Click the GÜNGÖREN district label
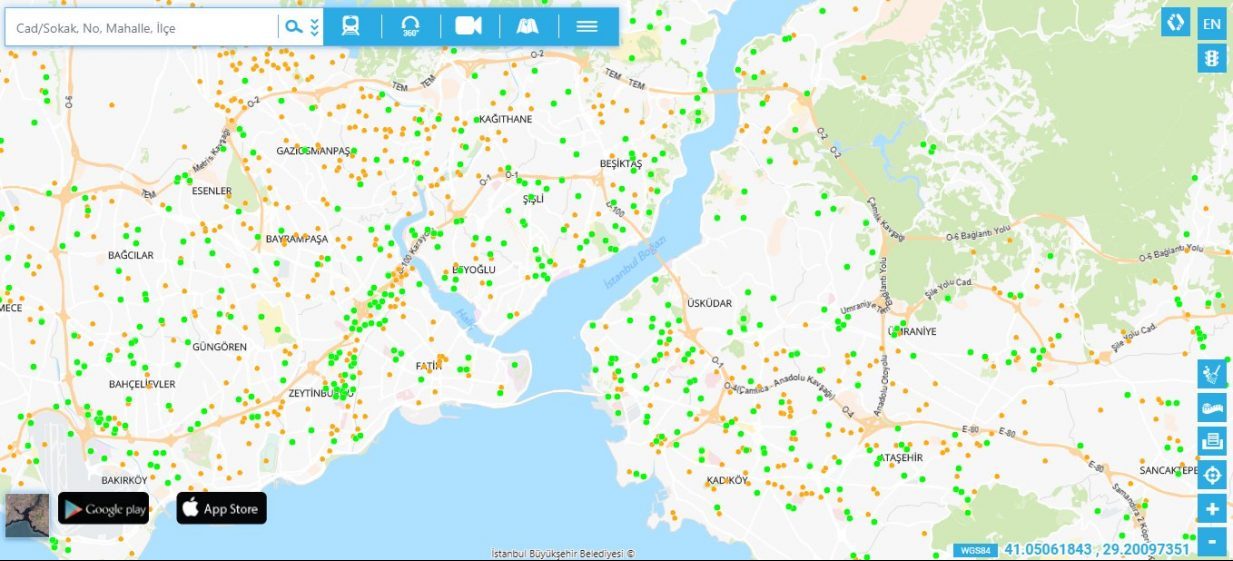Viewport: 1233px width, 561px height. 219,346
